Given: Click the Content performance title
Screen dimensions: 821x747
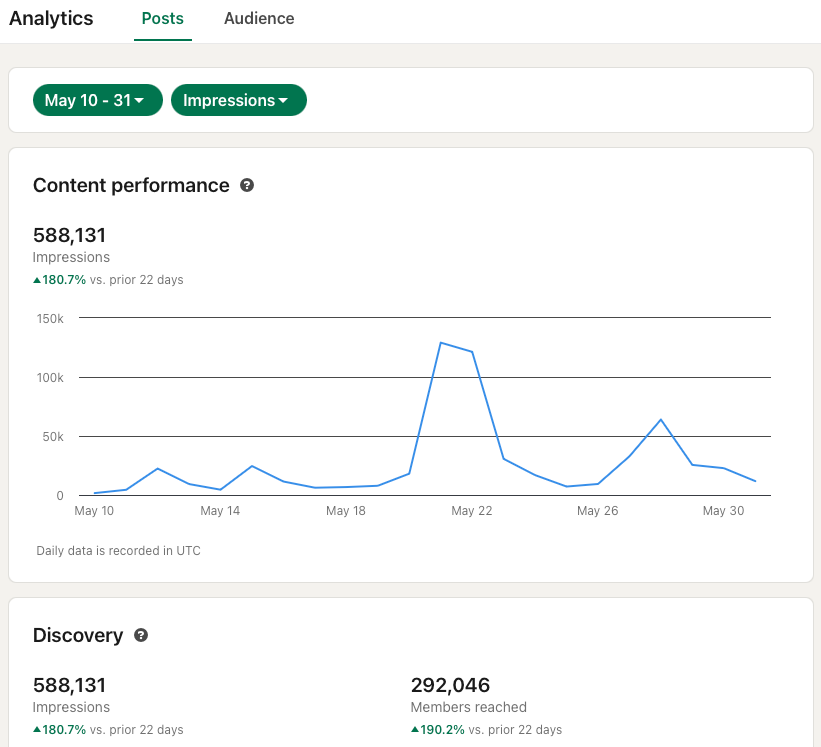Looking at the screenshot, I should pos(131,185).
